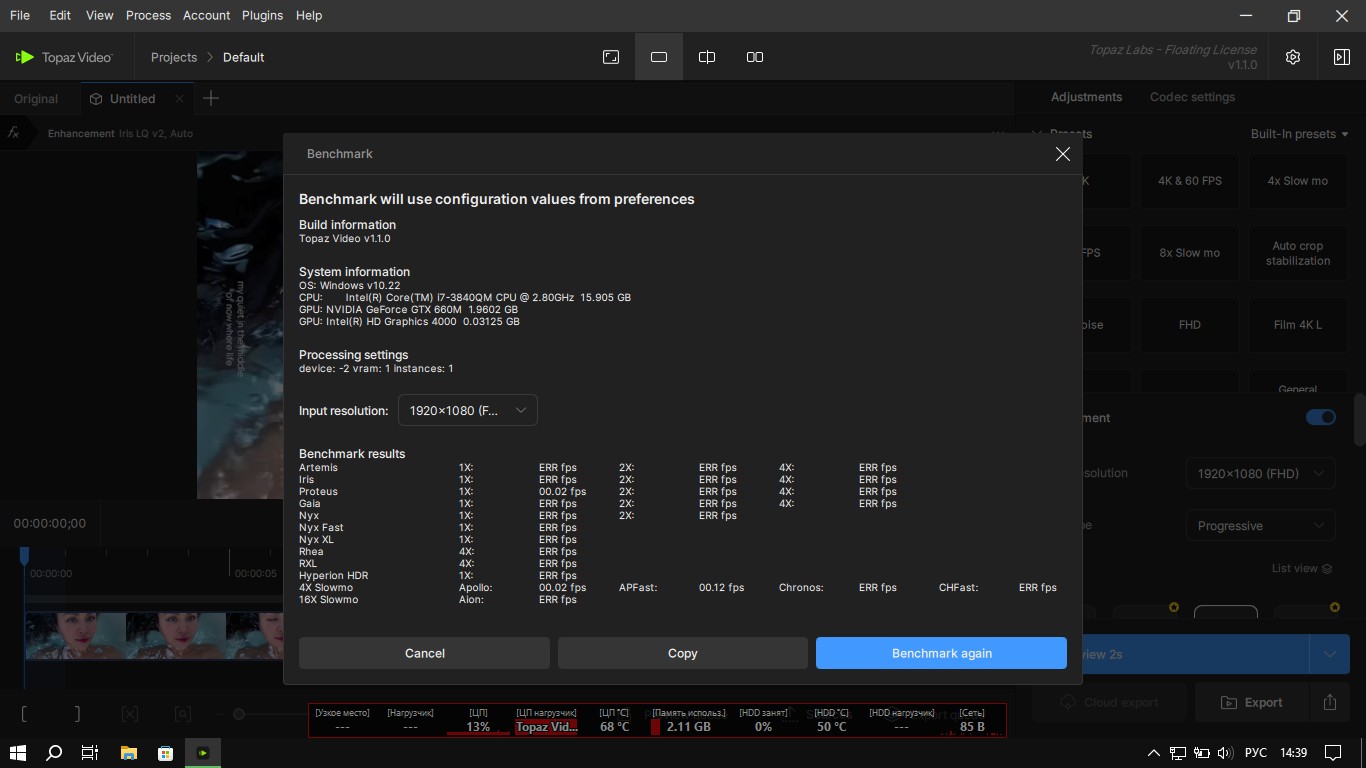Open the Input resolution dropdown
This screenshot has width=1366, height=768.
pos(468,410)
